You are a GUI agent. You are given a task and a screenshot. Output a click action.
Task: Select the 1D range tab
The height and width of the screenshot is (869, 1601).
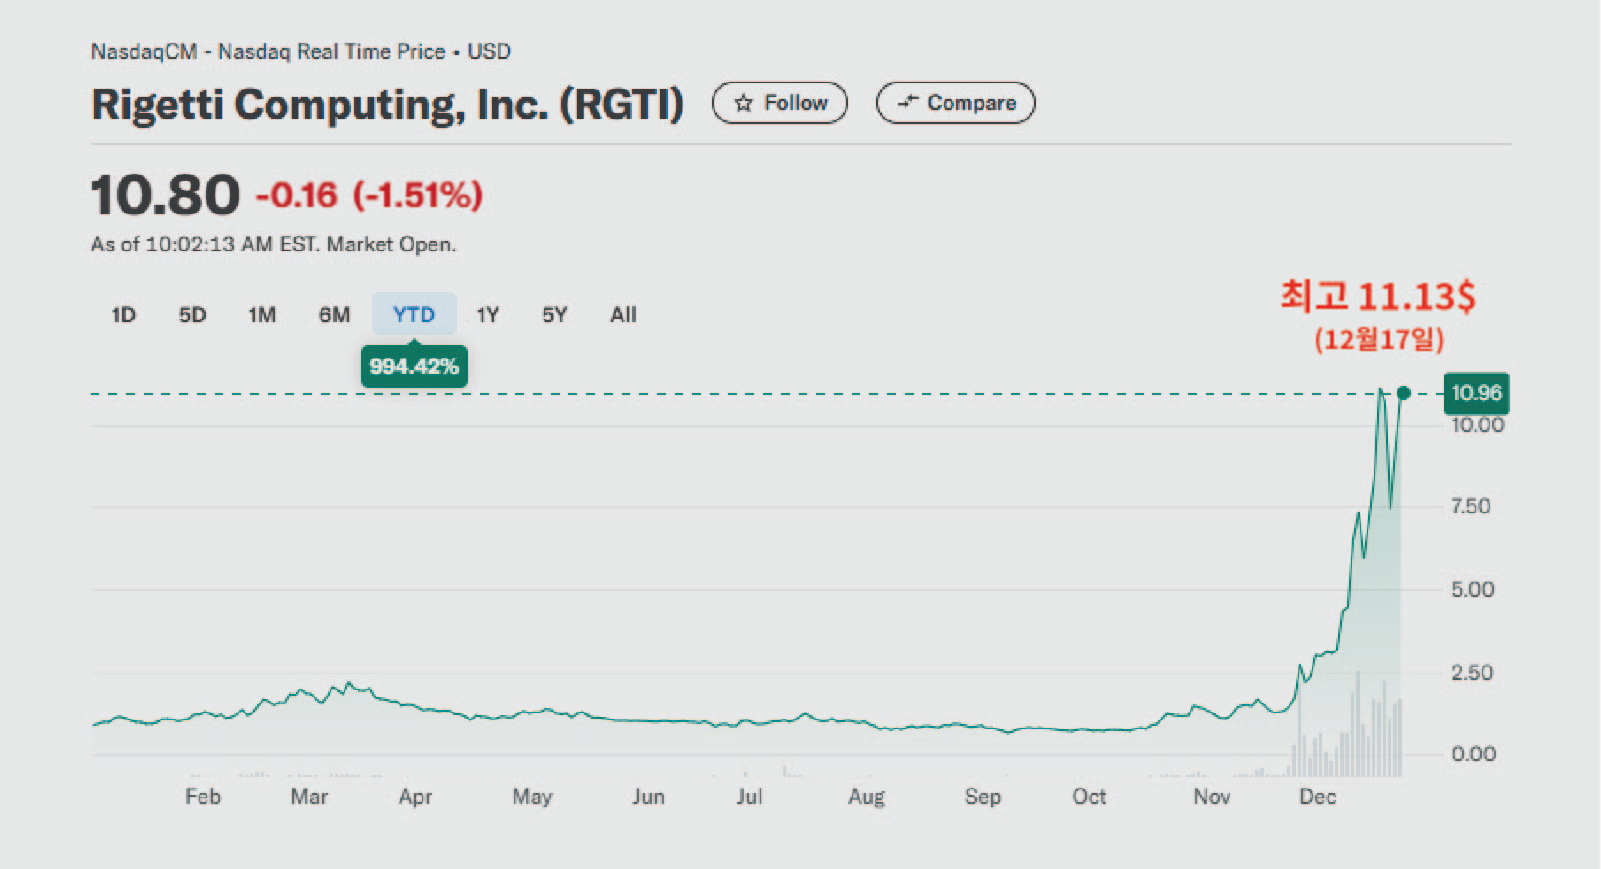[x=123, y=315]
